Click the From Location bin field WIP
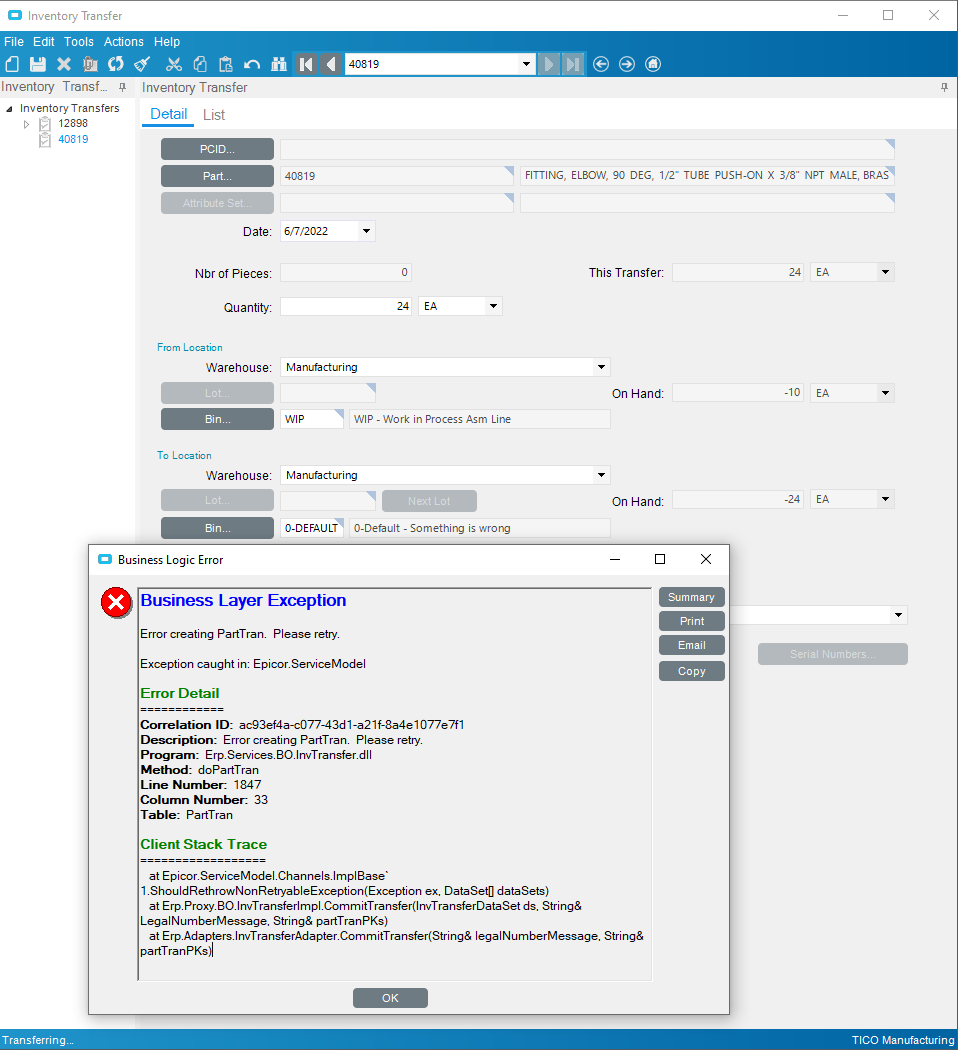 click(x=311, y=419)
